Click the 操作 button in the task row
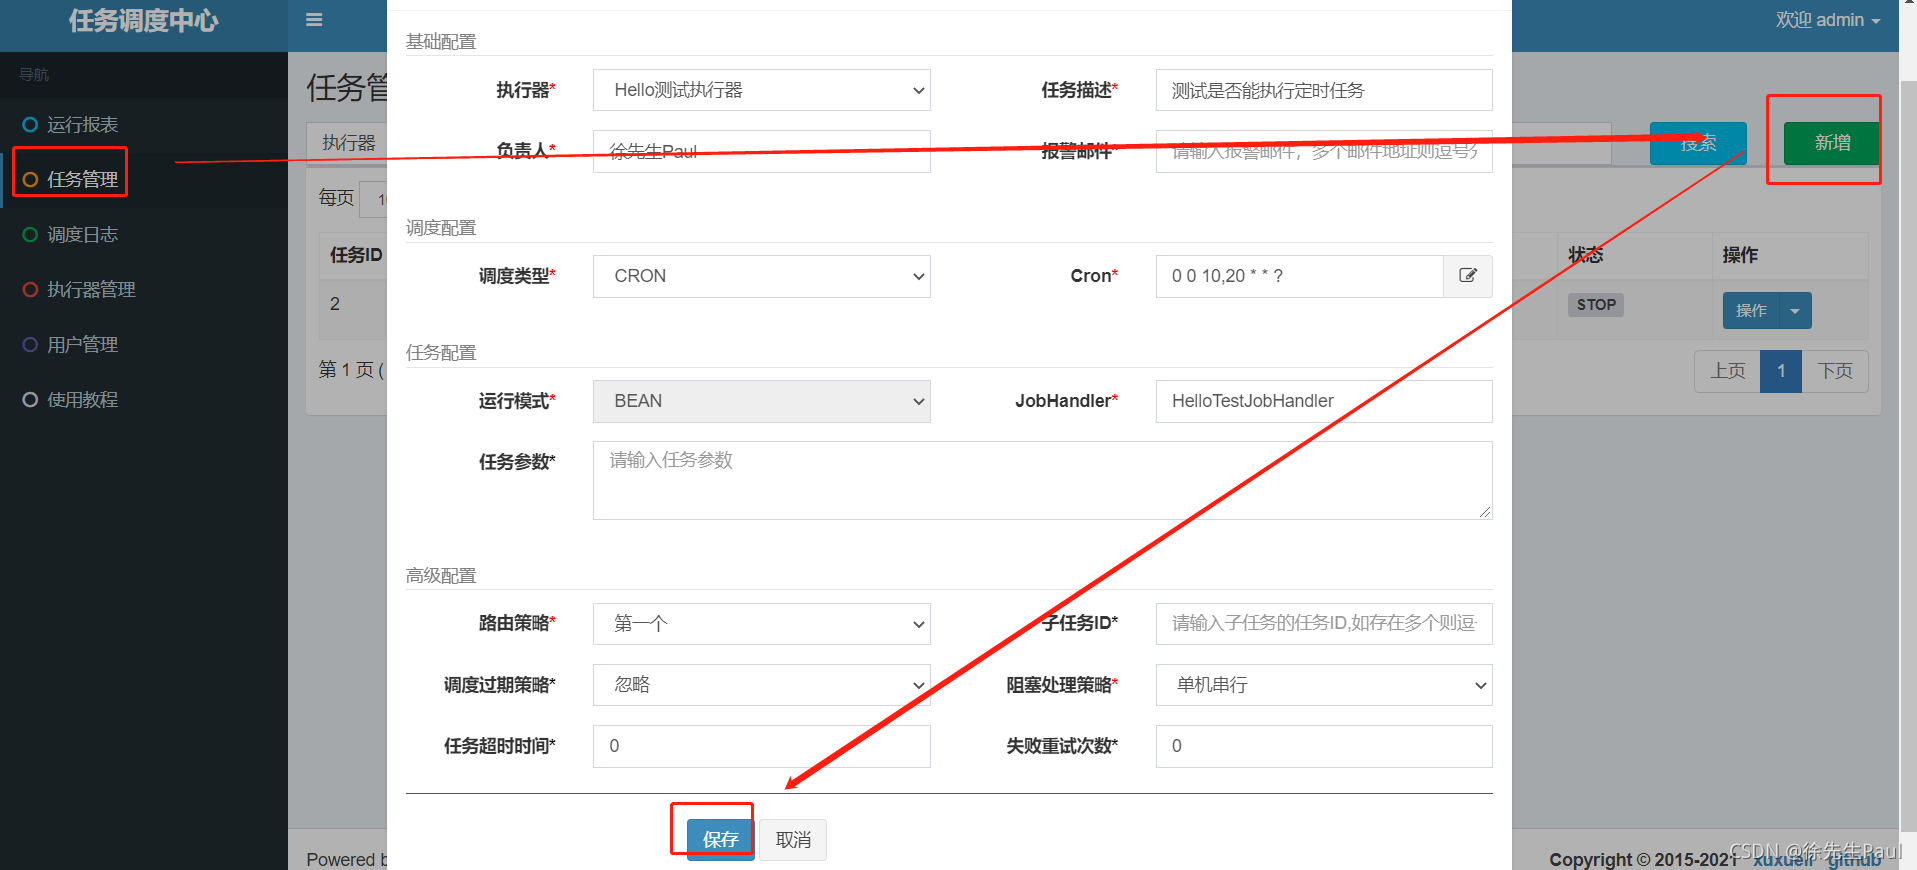This screenshot has width=1917, height=870. pyautogui.click(x=1751, y=311)
